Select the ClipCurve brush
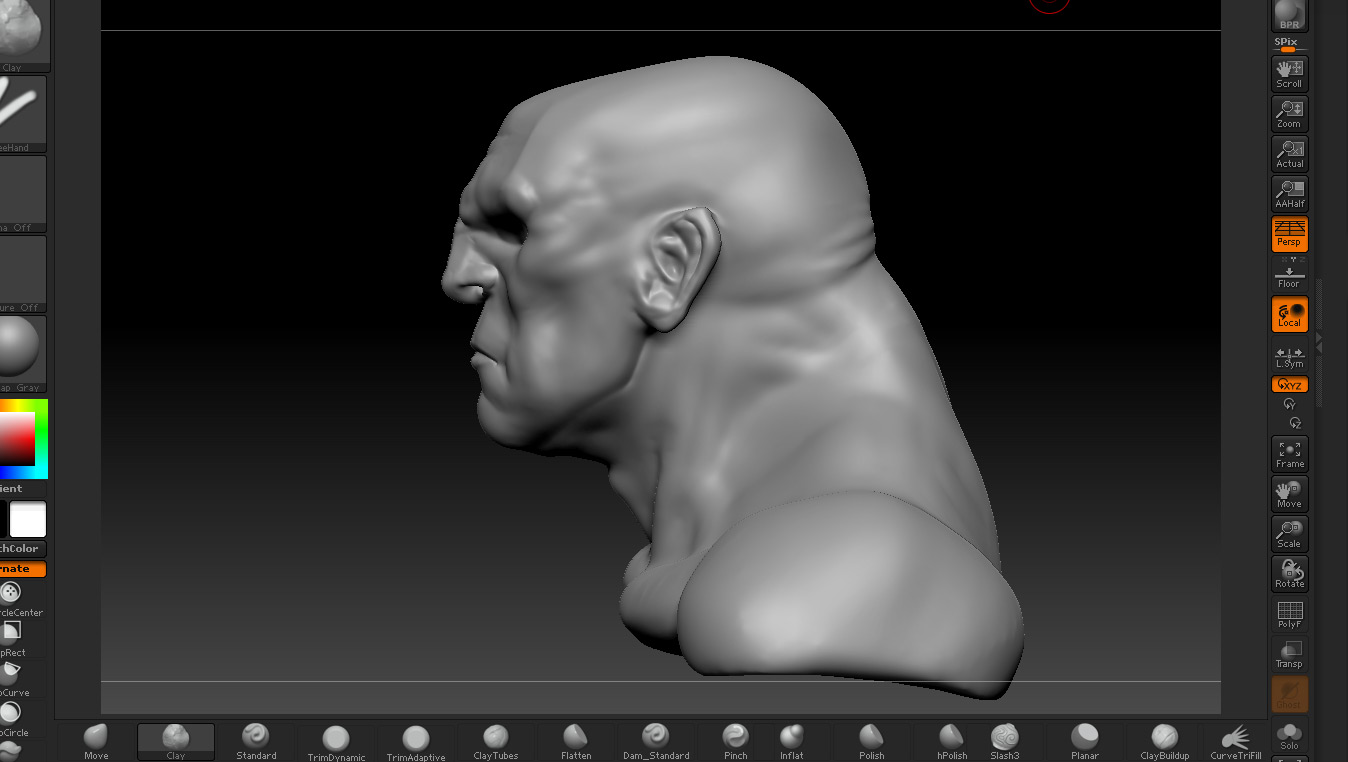The height and width of the screenshot is (762, 1348). coord(12,679)
